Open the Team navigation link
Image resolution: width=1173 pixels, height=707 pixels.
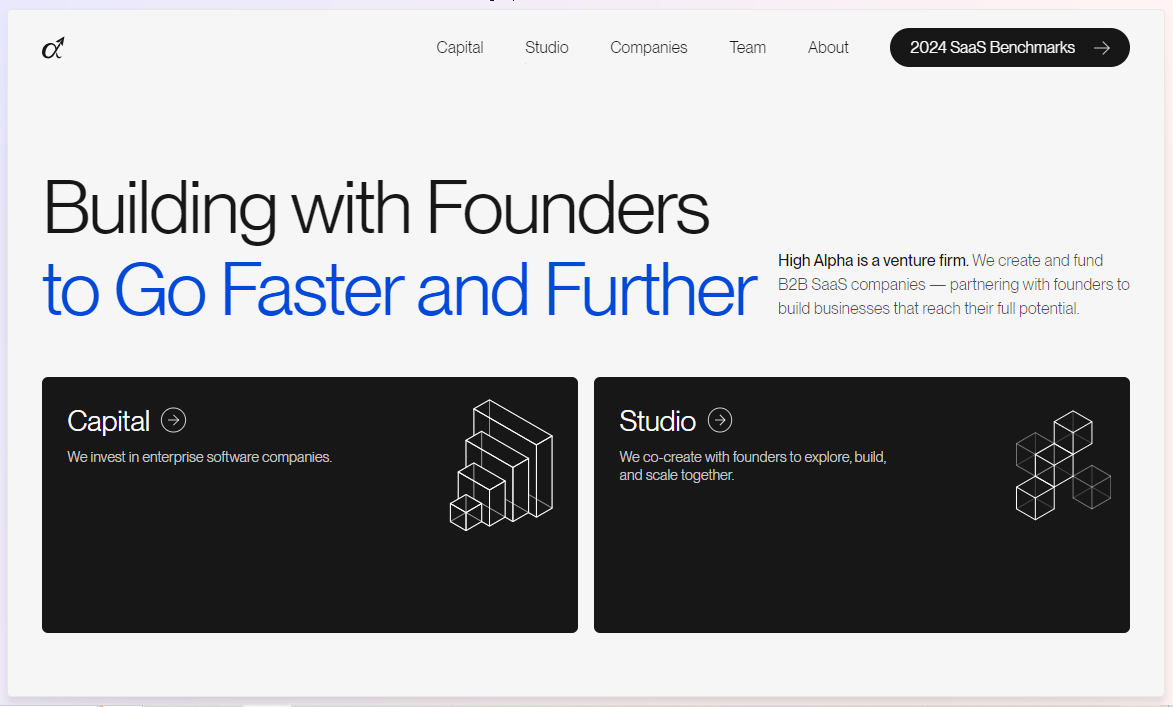coord(747,48)
